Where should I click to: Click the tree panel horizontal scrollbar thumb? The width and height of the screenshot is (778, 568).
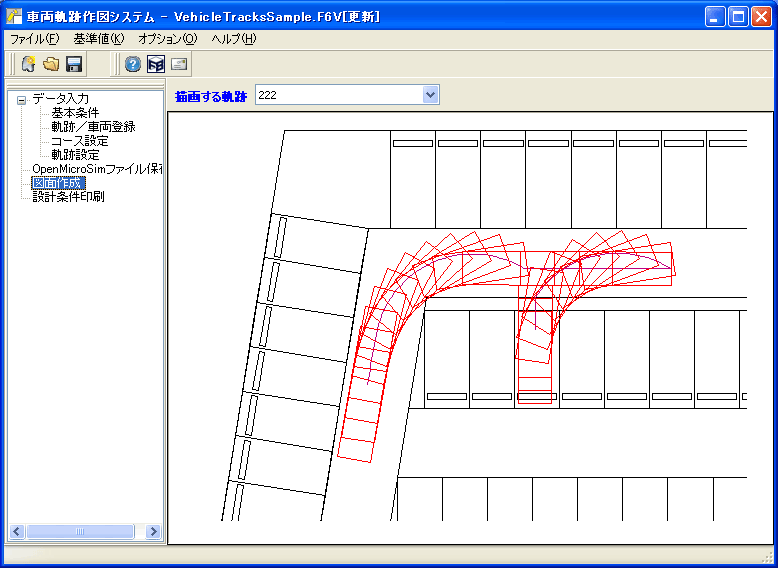[80, 531]
